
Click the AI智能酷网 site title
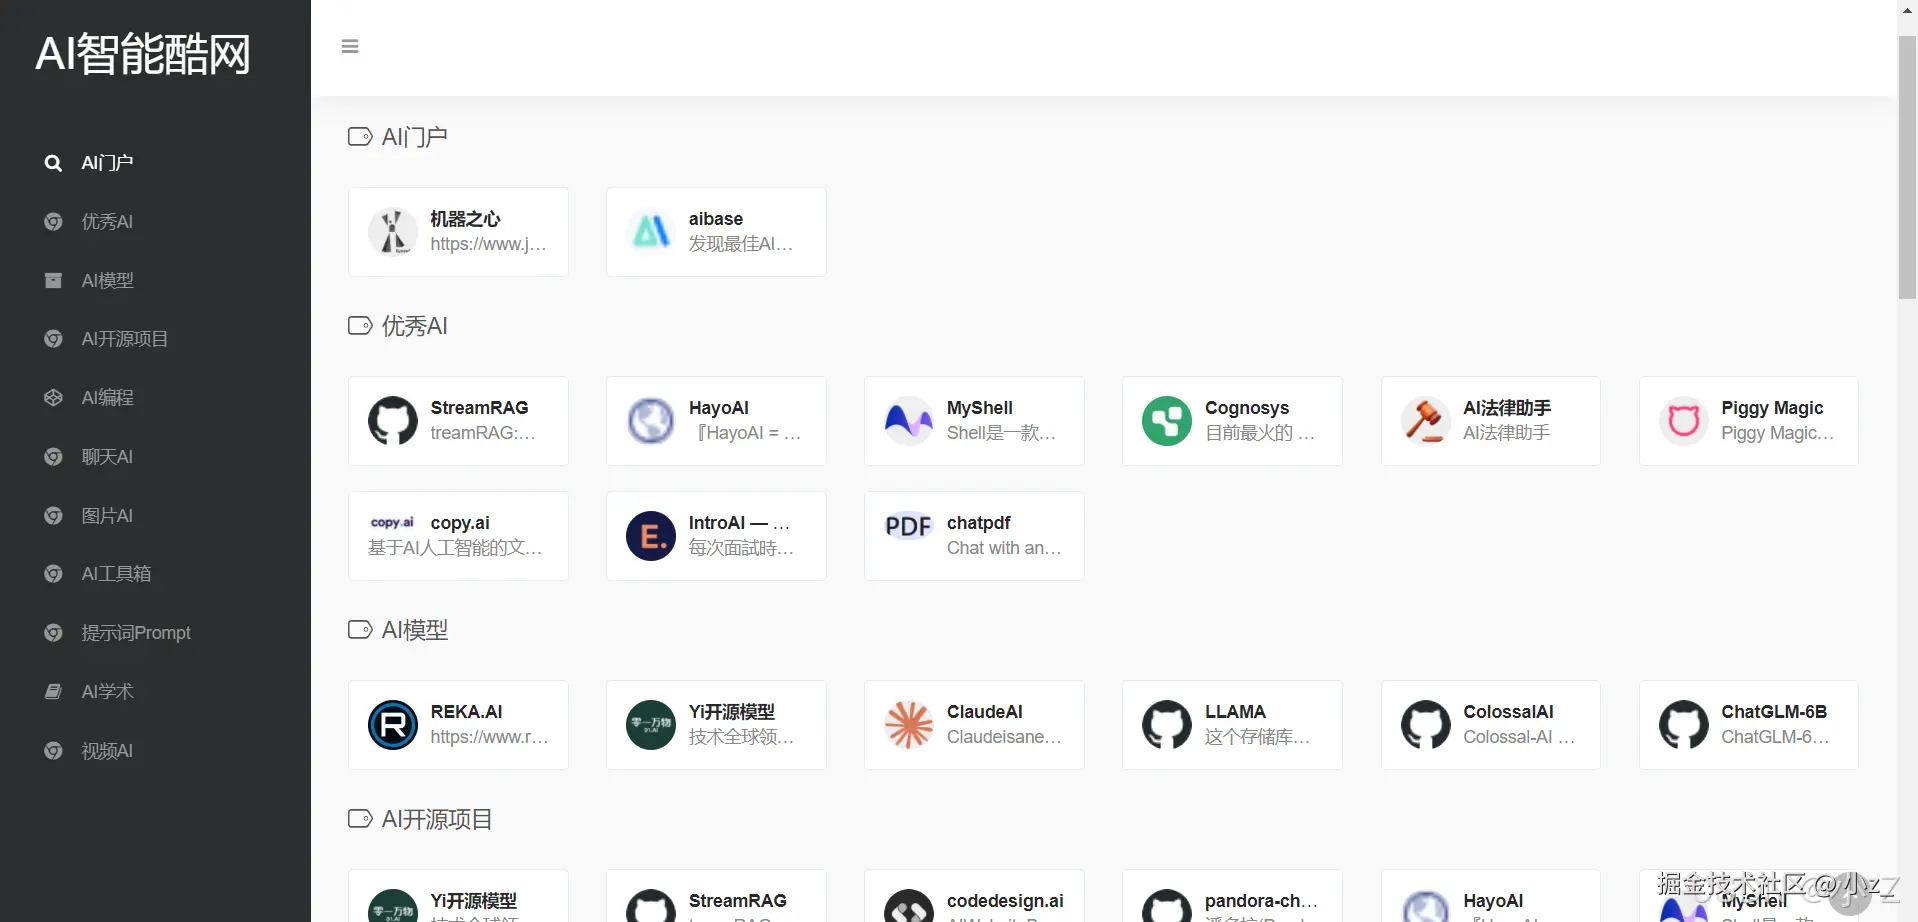click(x=143, y=54)
